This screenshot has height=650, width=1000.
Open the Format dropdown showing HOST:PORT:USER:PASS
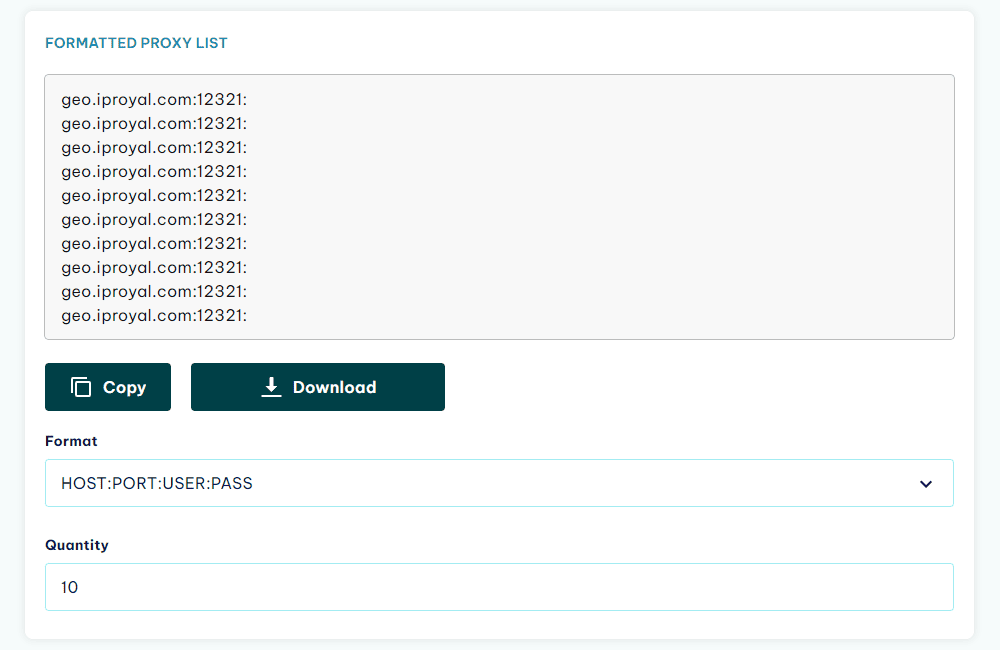499,484
